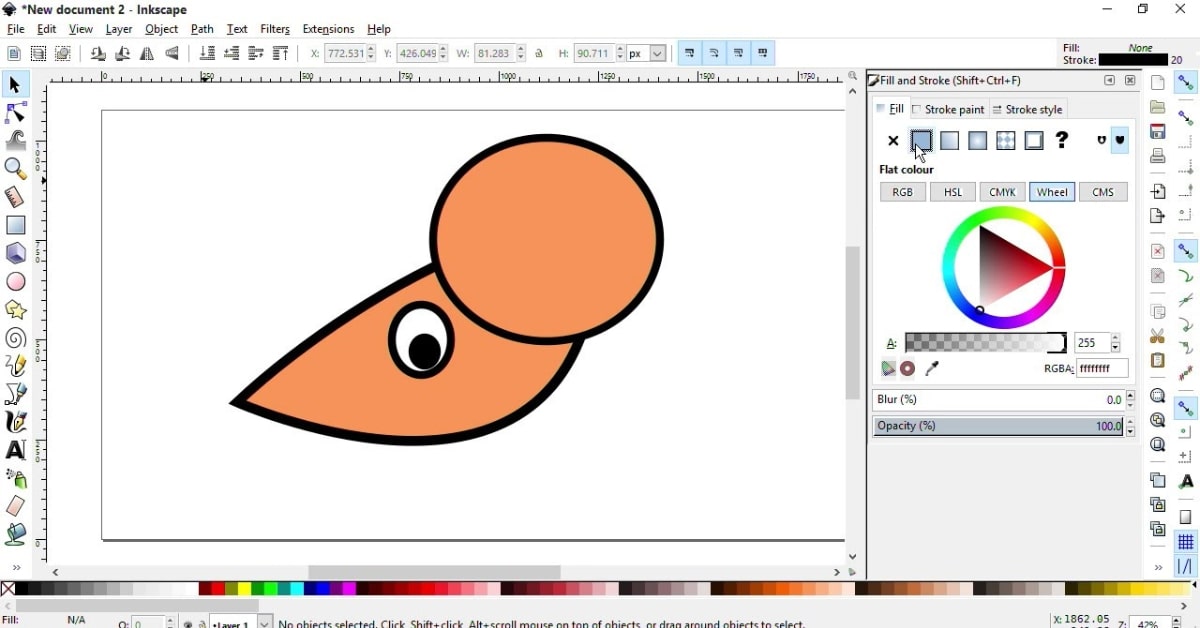Click the Import file icon
Screen dimensions: 1200x628
1158,191
